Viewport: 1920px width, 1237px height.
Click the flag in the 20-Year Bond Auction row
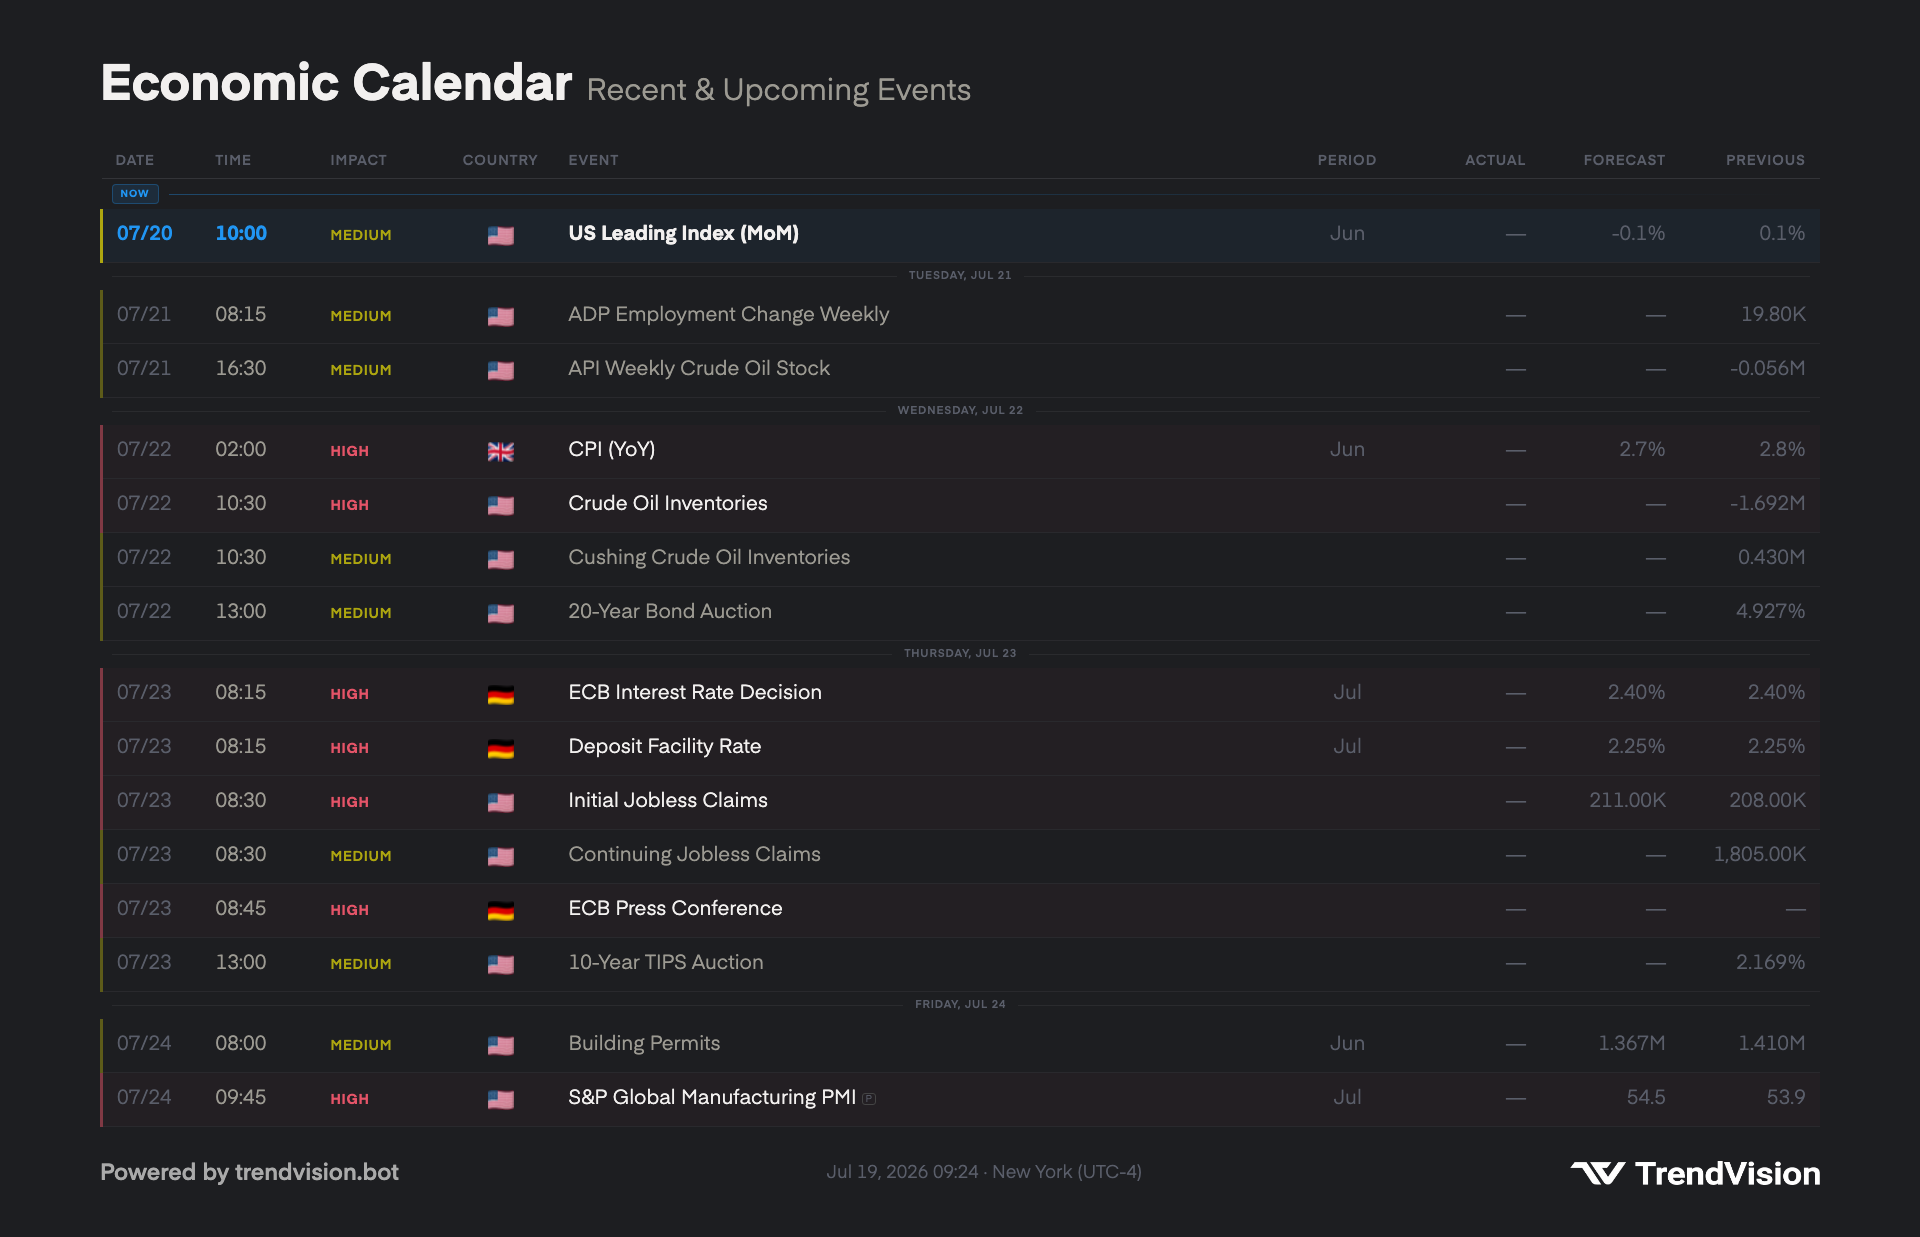pos(500,613)
